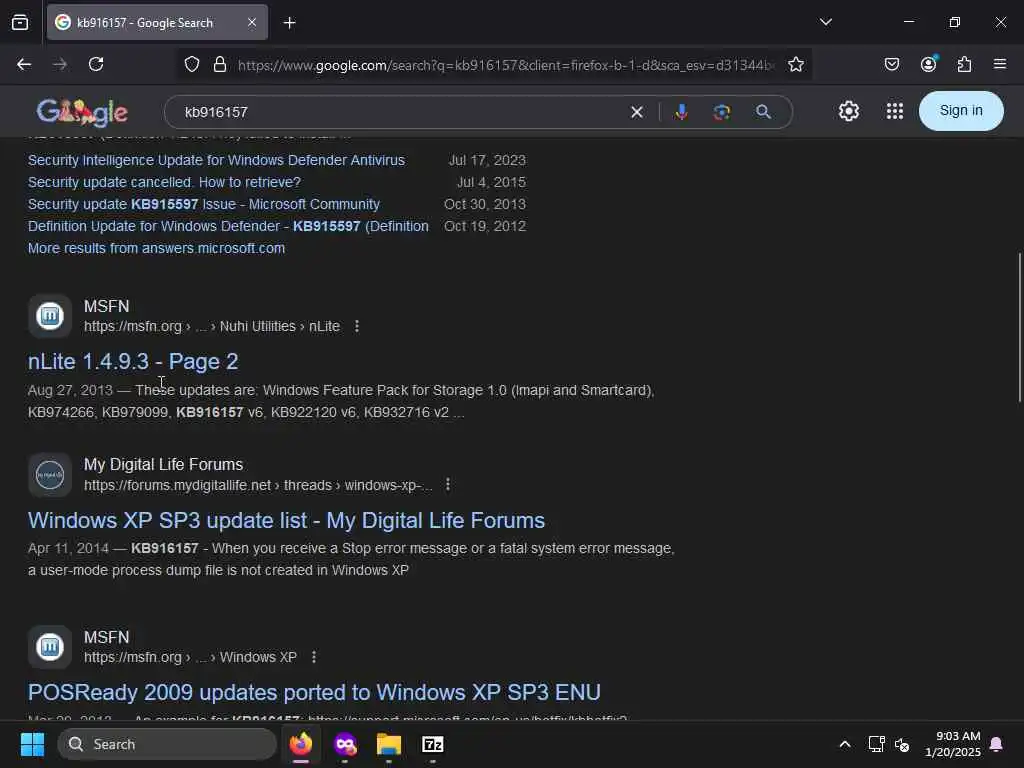The height and width of the screenshot is (768, 1024).
Task: Open the purple masked app in taskbar
Action: 345,744
